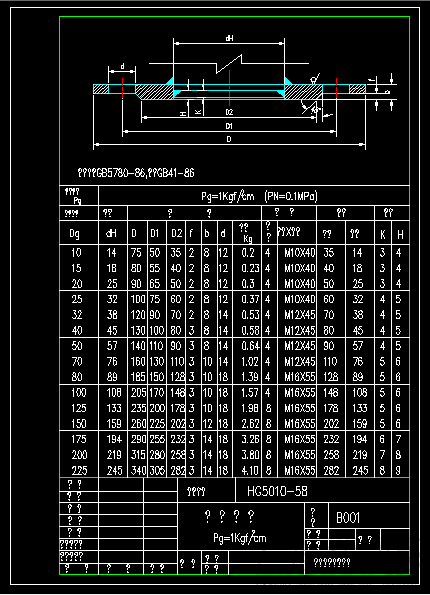Click the (PN=0.1MPa) pressure heading above the table
430x595 pixels.
click(291, 196)
